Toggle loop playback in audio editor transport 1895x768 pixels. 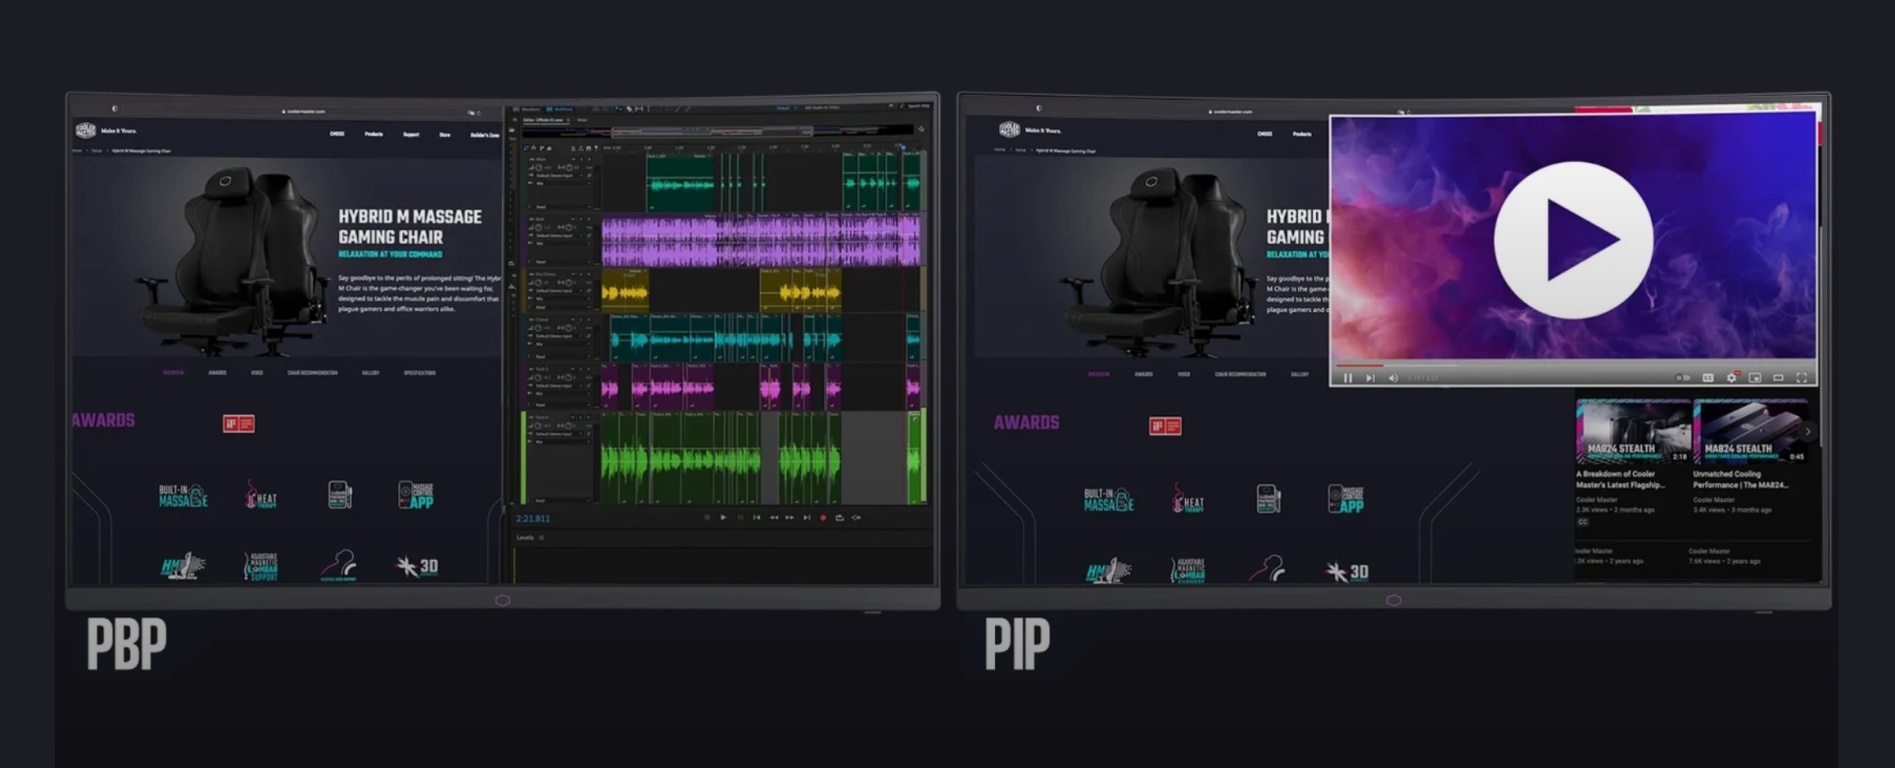[839, 518]
